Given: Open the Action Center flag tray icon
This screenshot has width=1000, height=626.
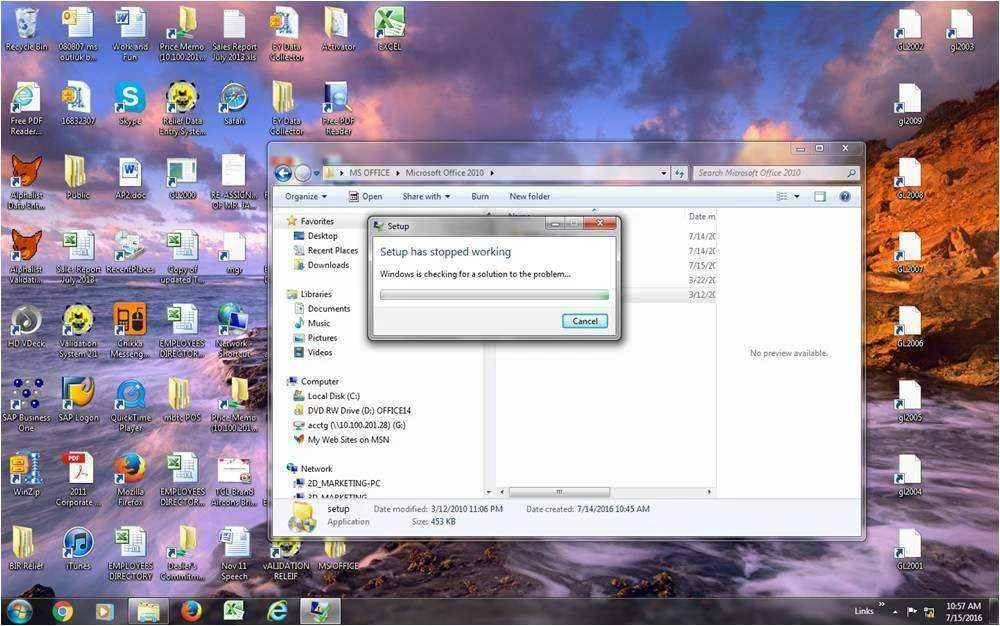Looking at the screenshot, I should pyautogui.click(x=912, y=612).
